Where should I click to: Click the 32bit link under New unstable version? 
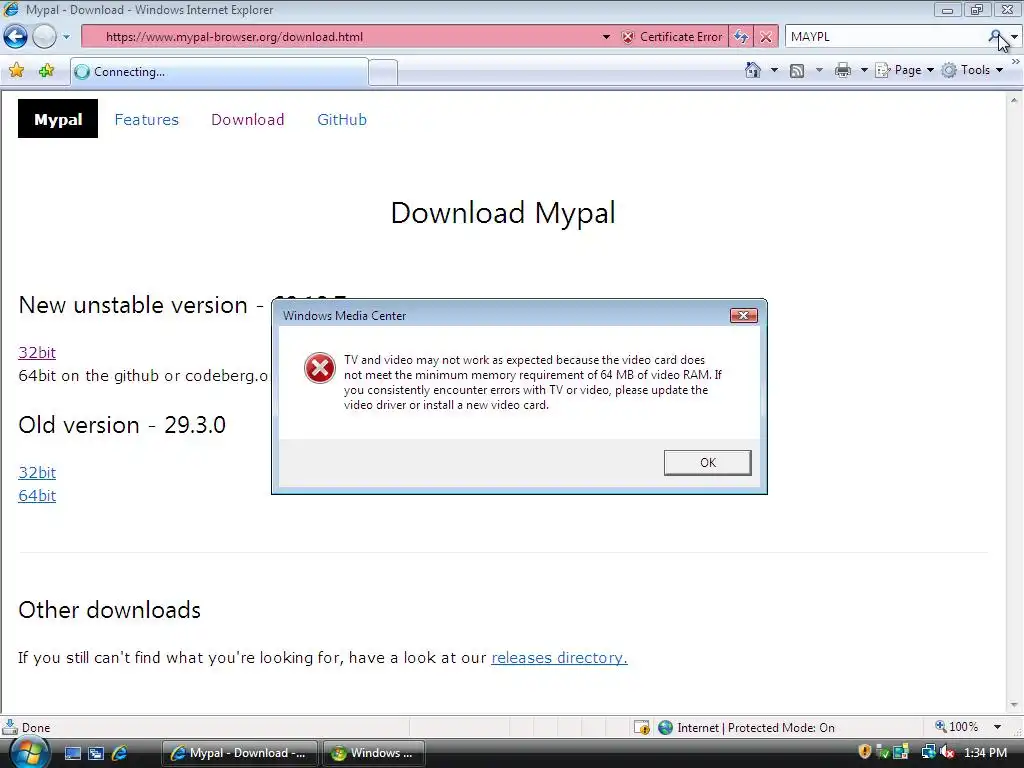37,353
